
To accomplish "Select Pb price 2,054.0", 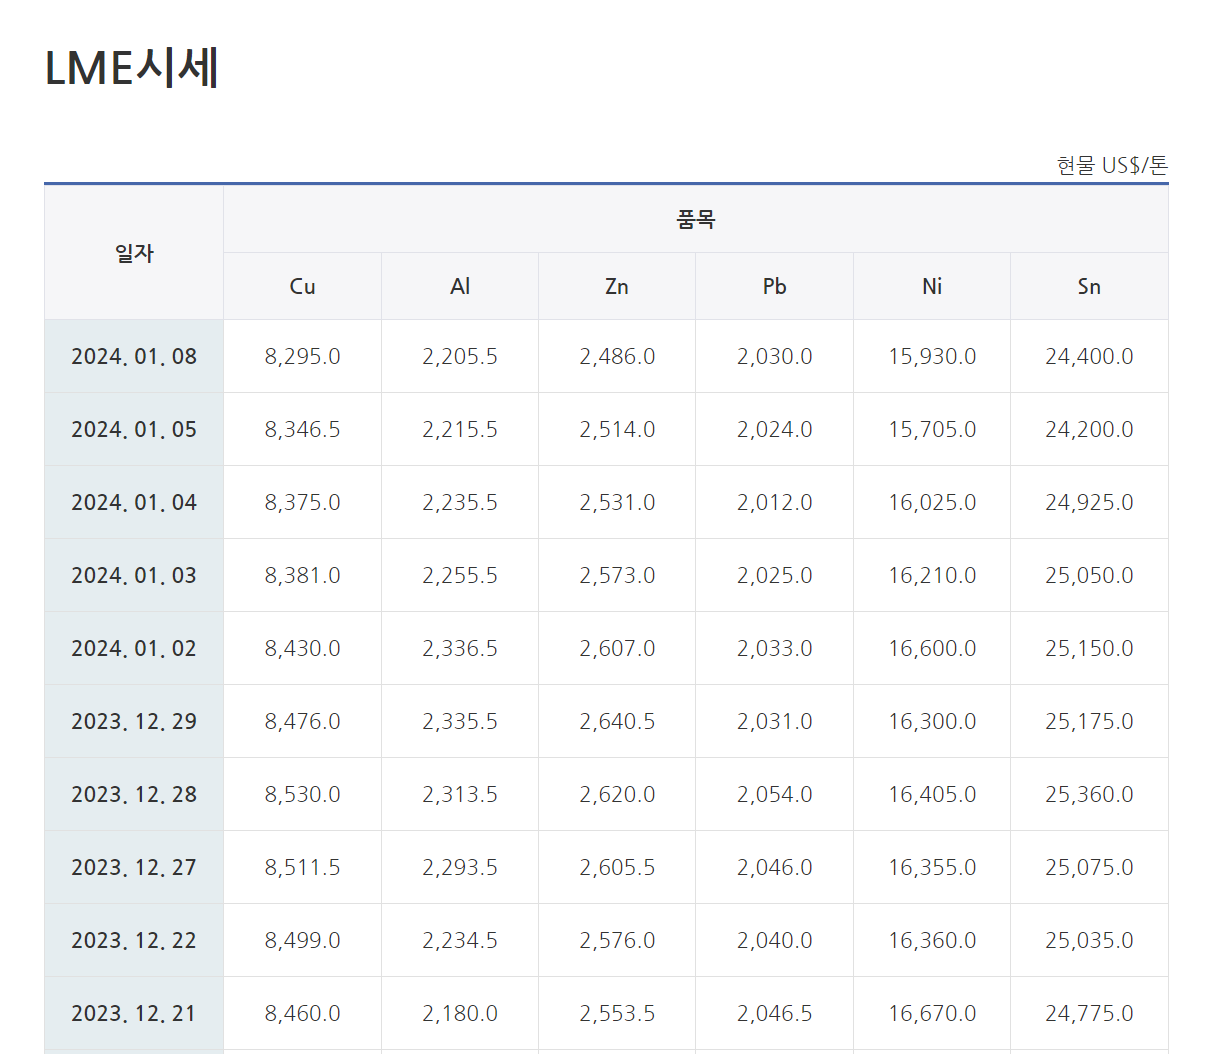I will (x=774, y=794).
